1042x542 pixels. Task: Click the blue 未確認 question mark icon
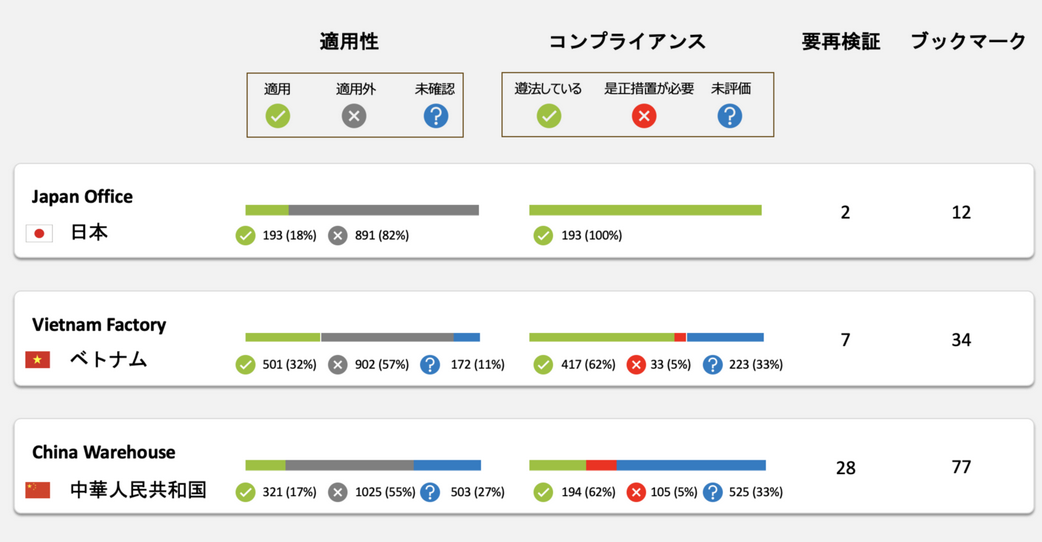436,116
